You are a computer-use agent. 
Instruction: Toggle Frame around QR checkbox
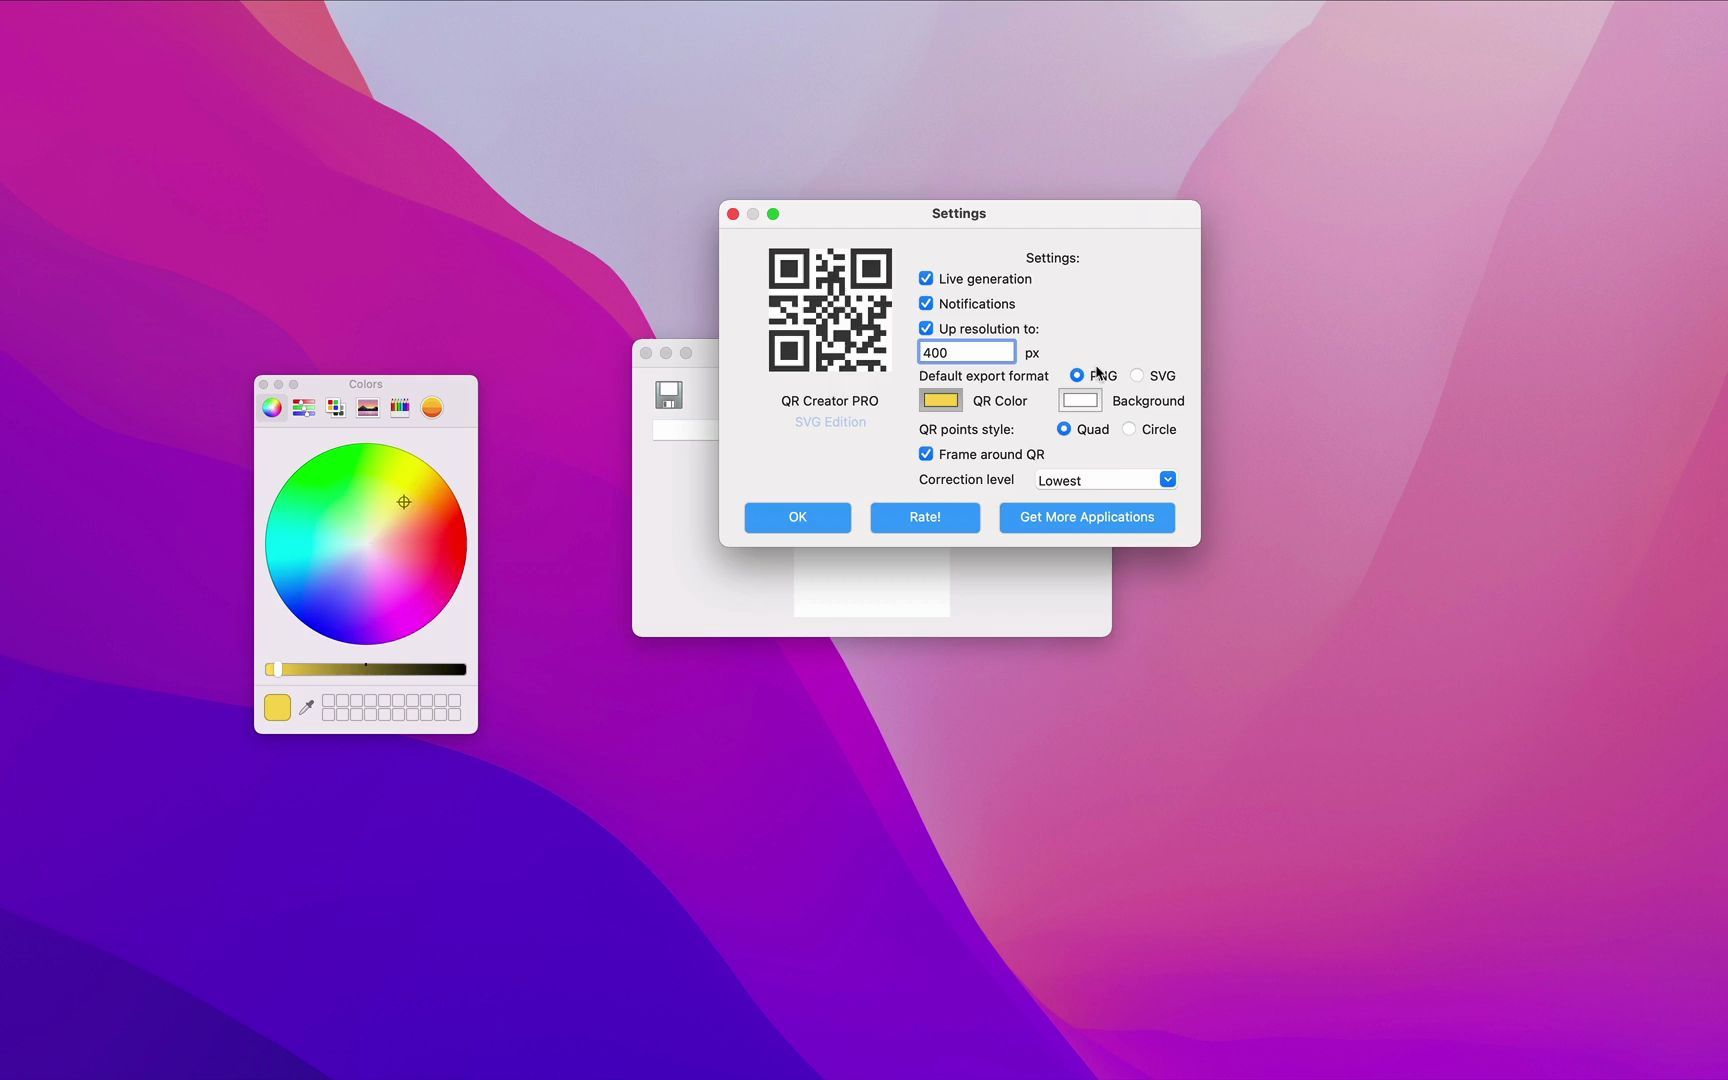[x=926, y=454]
